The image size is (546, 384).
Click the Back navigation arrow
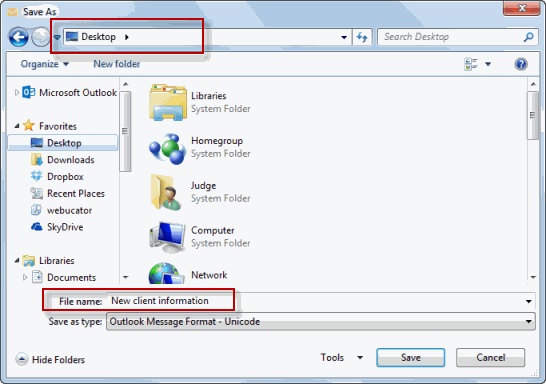(x=18, y=37)
